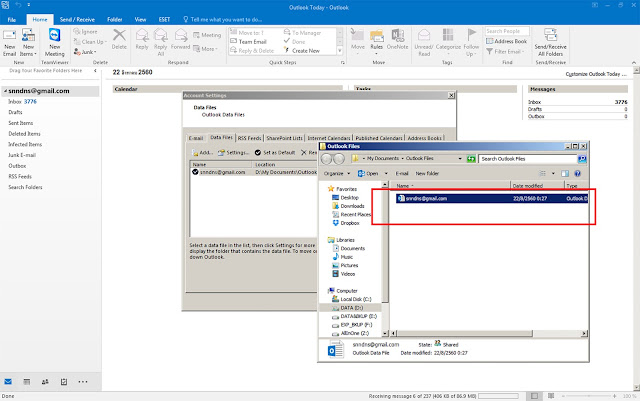The width and height of the screenshot is (640, 401).
Task: Click the green refresh icon beside address bar
Action: click(471, 159)
